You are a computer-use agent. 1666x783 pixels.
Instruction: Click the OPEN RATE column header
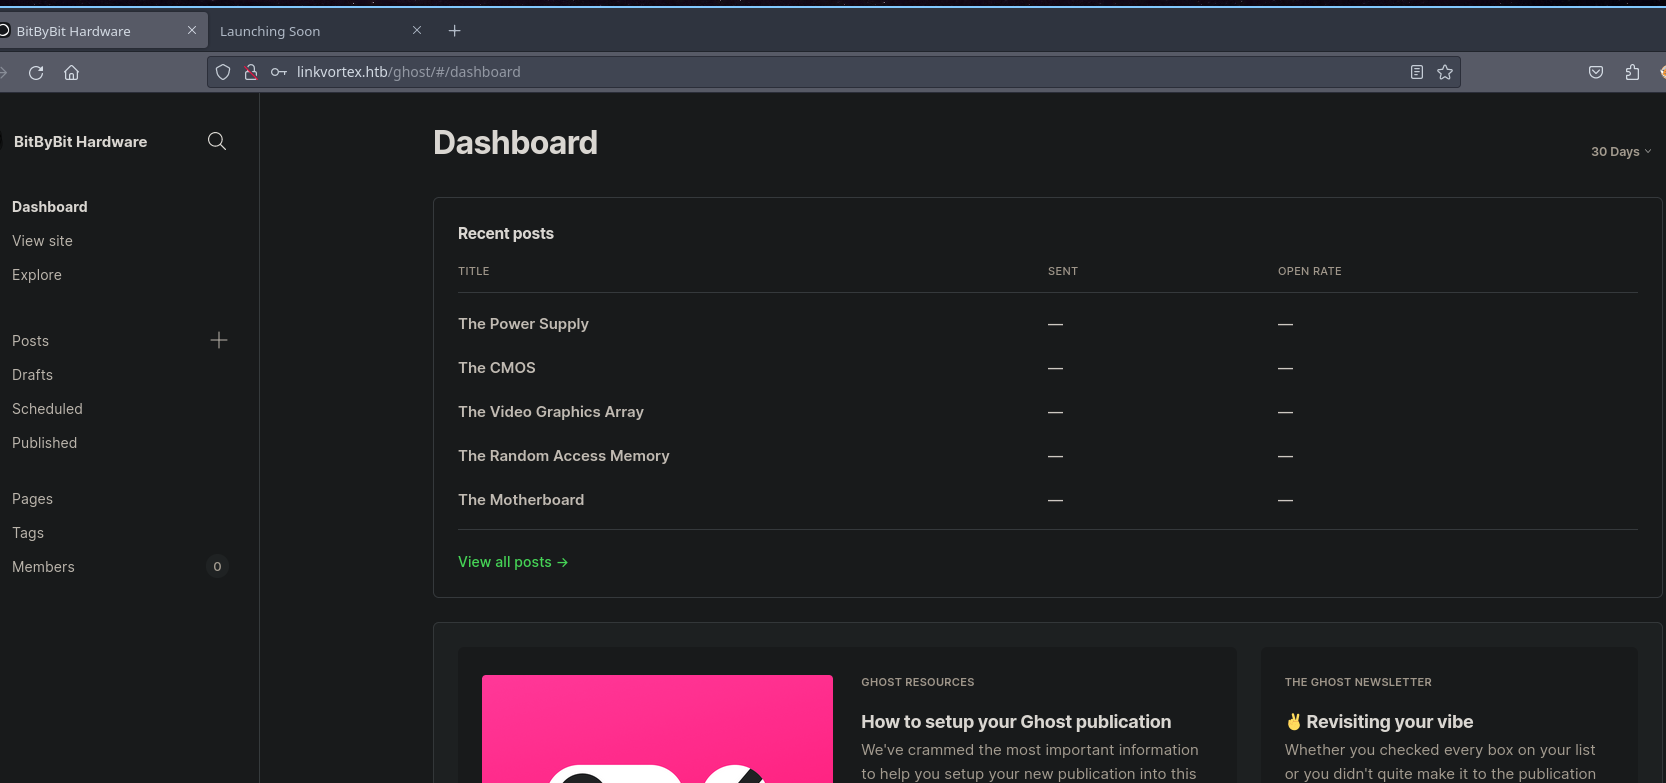pos(1310,271)
